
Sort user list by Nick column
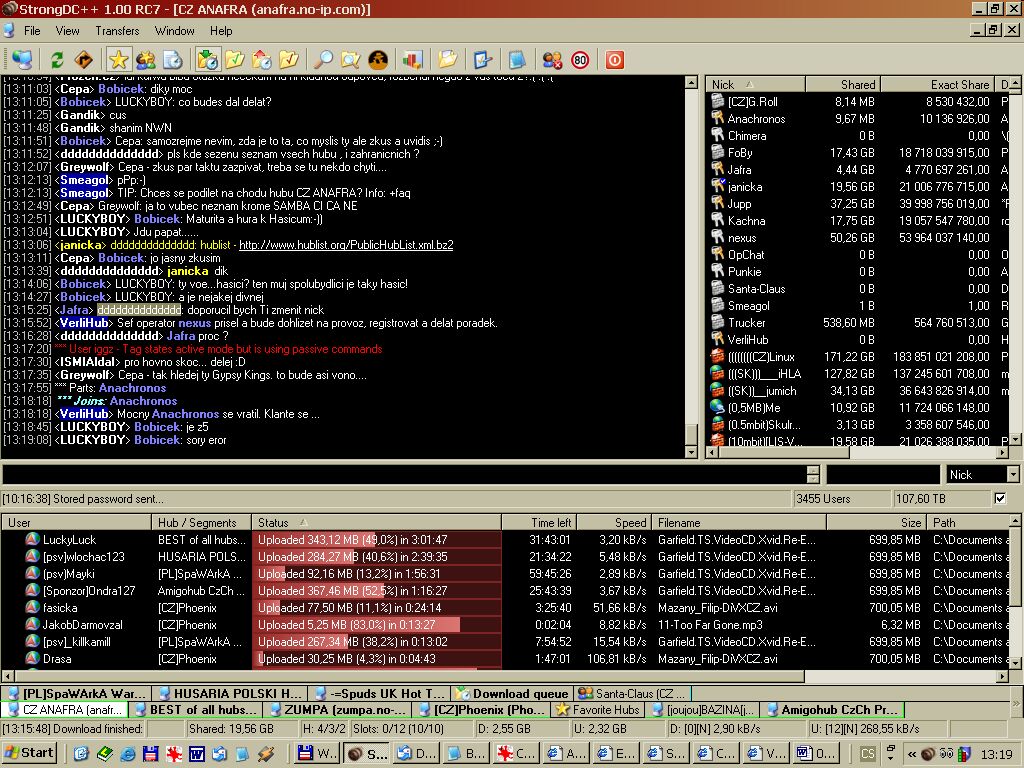pyautogui.click(x=756, y=84)
